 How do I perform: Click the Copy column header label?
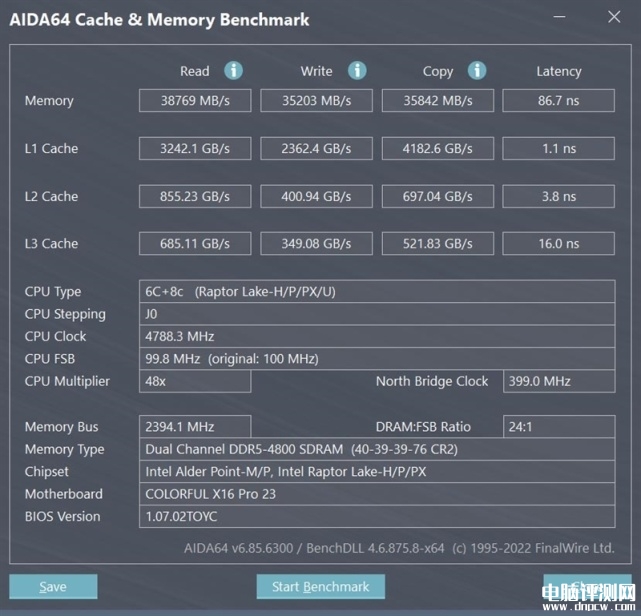(438, 72)
